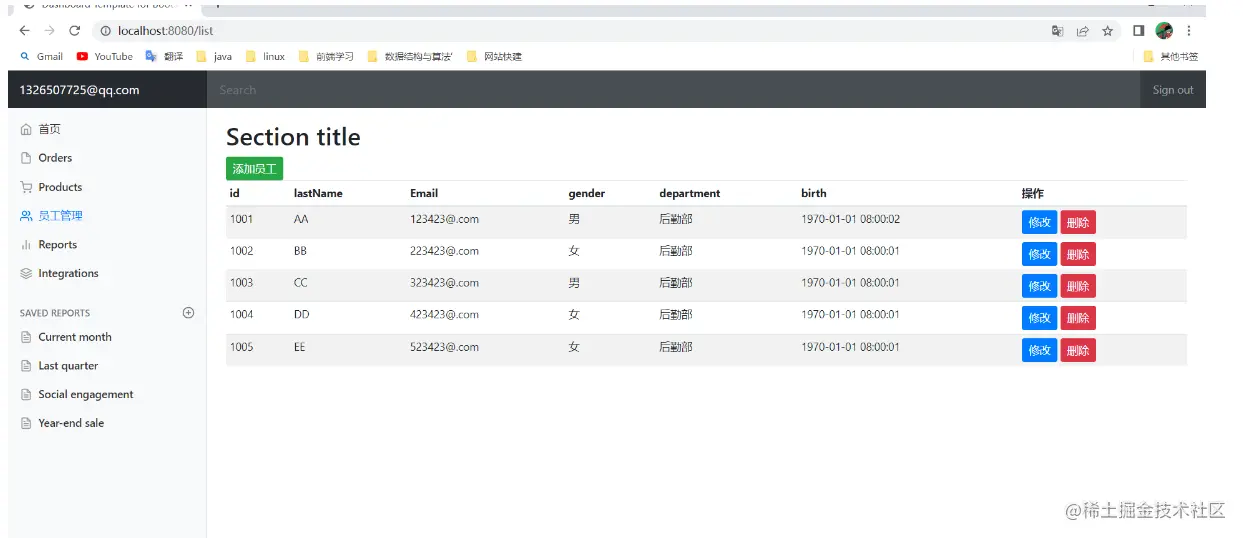Click 修改 for employee 1004 DD

pyautogui.click(x=1039, y=318)
